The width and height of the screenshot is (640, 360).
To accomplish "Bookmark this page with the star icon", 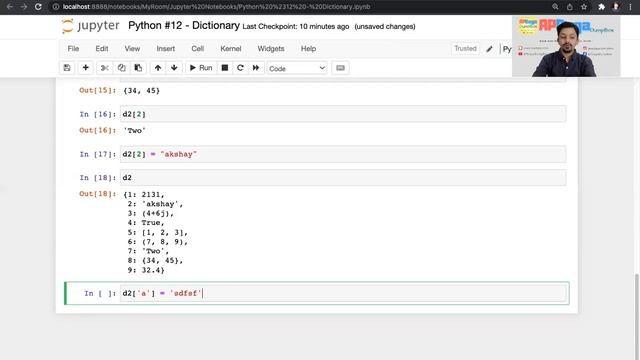I will 584,7.
